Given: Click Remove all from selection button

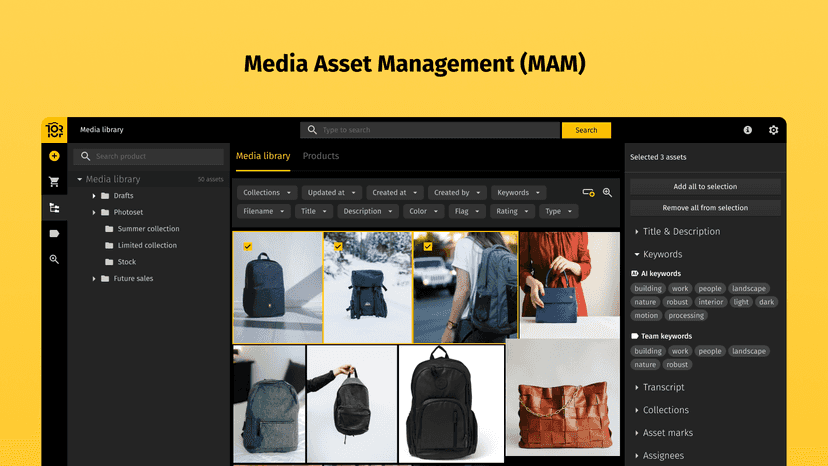Looking at the screenshot, I should [705, 208].
